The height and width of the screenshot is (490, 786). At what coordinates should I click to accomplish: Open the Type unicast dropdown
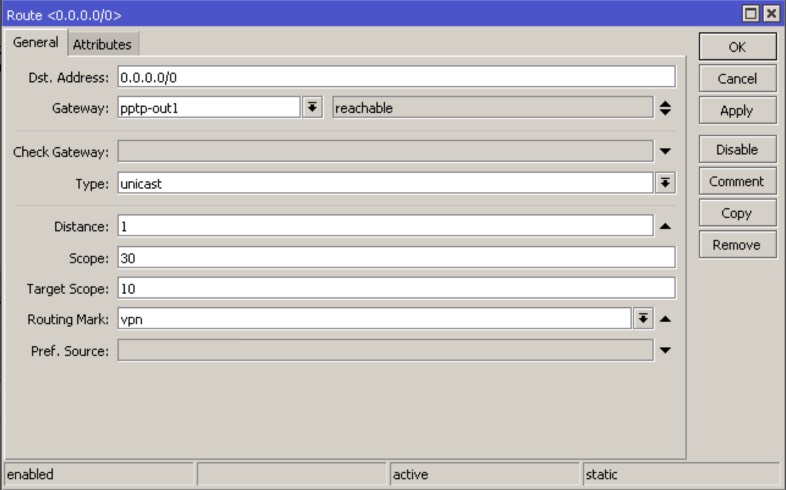click(665, 183)
